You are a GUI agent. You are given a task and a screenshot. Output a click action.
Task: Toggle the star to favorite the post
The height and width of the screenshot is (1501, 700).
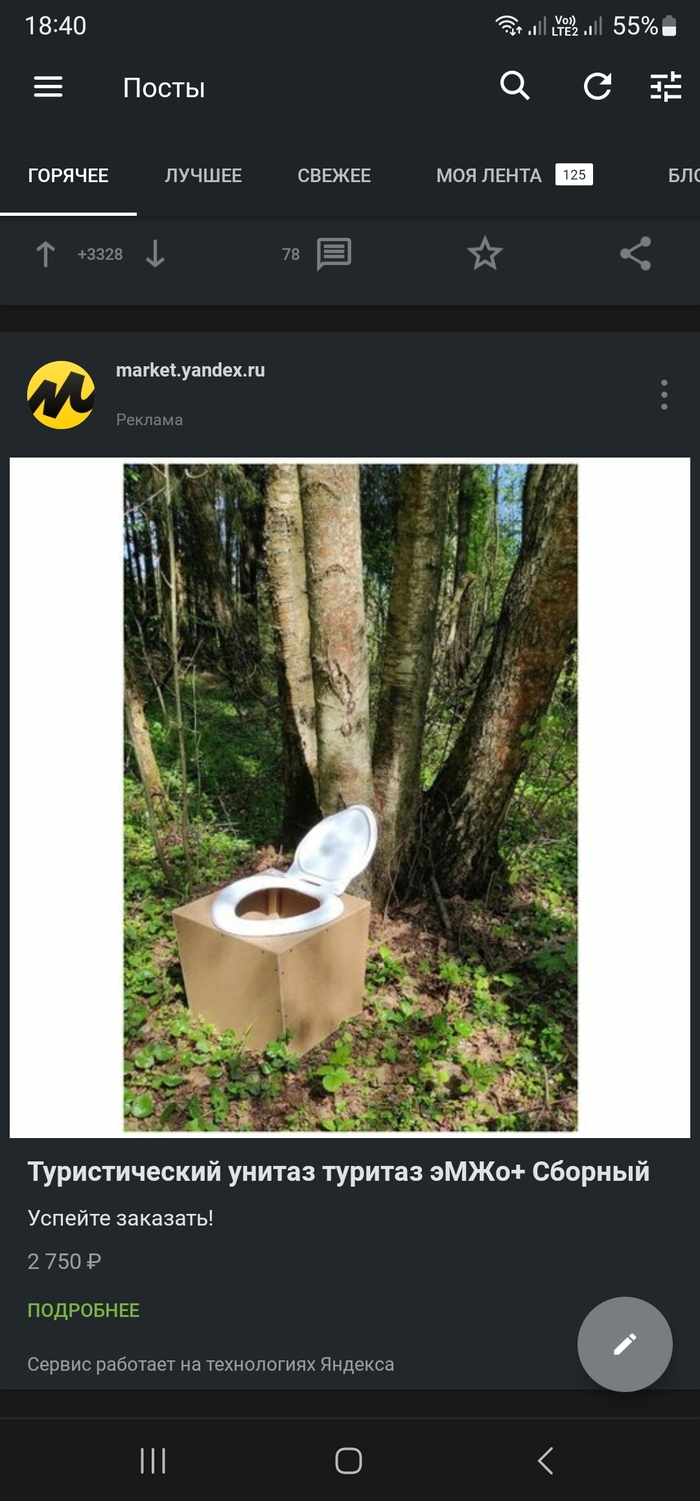pos(484,254)
